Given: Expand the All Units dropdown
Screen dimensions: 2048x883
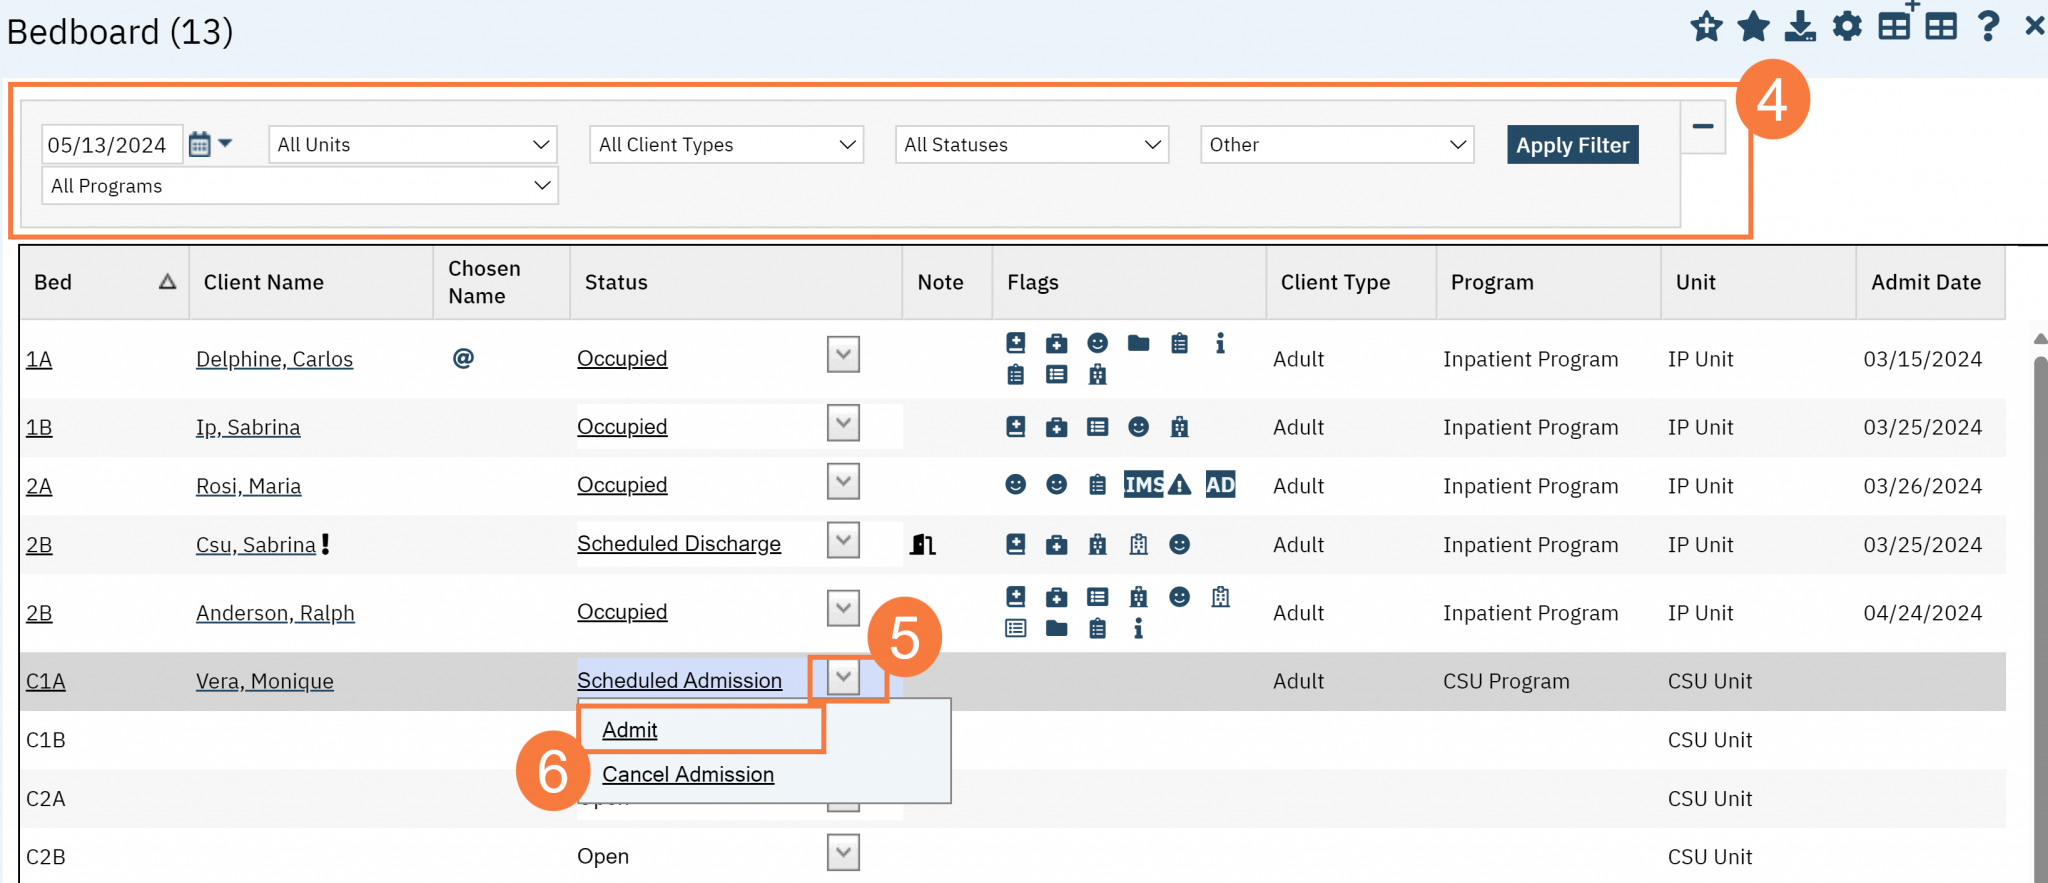Looking at the screenshot, I should coord(412,145).
